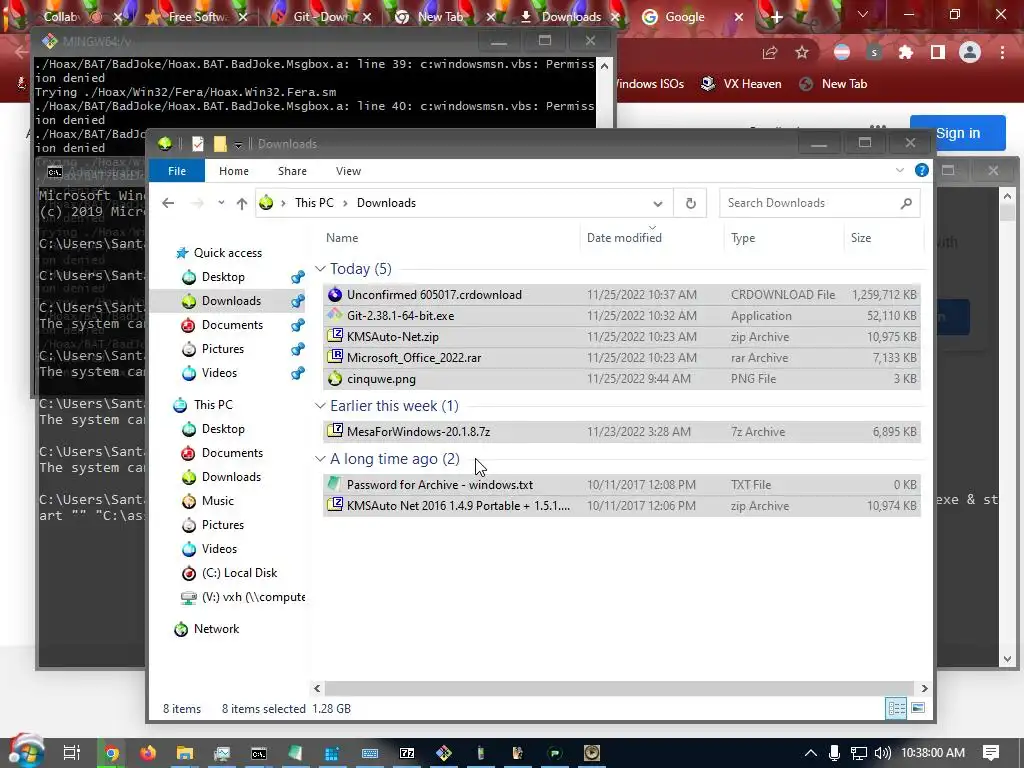Click the Chrome share page icon
The width and height of the screenshot is (1024, 768).
[770, 53]
